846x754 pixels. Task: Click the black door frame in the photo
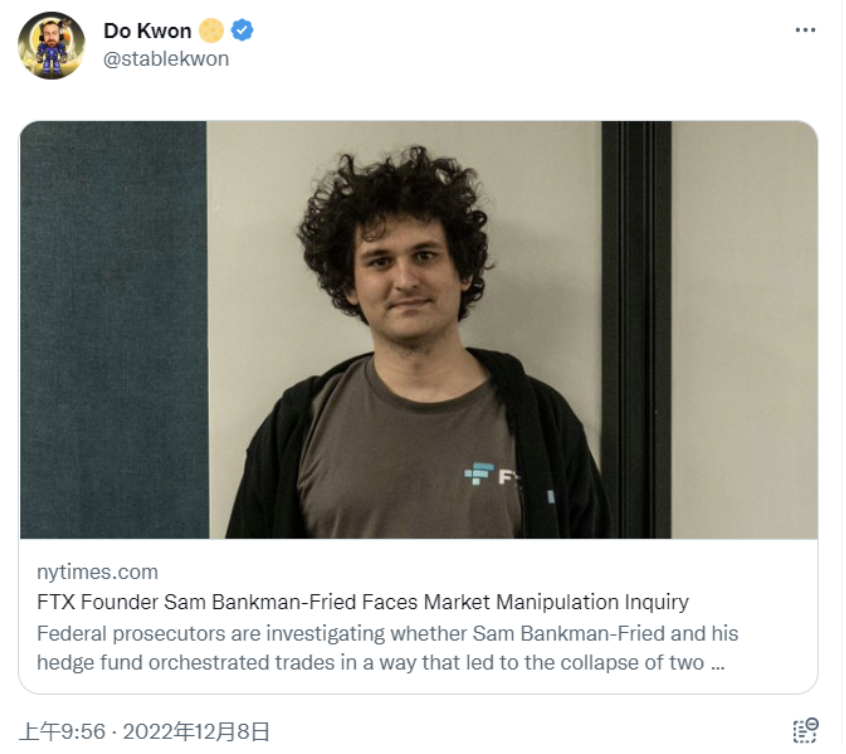636,330
